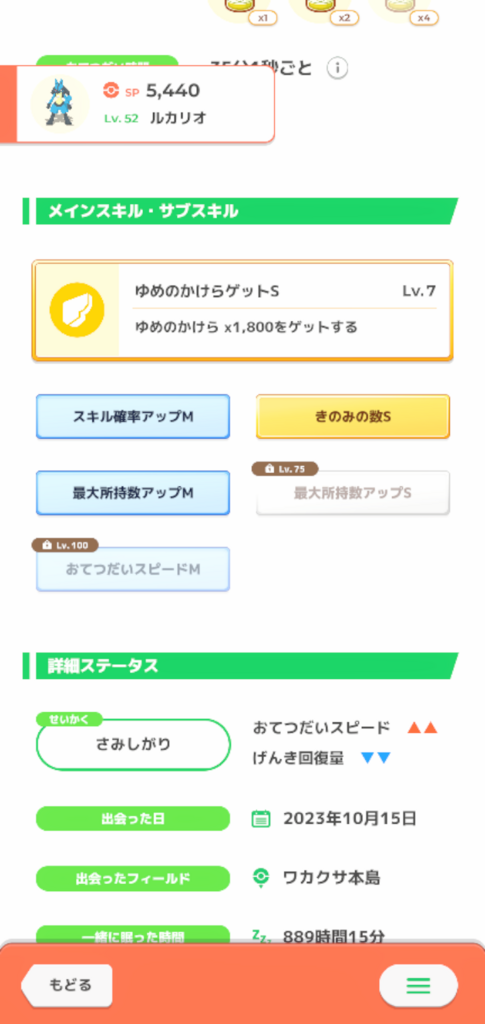
Task: Tap the blue down arrows for げんき回復量
Action: pos(375,758)
